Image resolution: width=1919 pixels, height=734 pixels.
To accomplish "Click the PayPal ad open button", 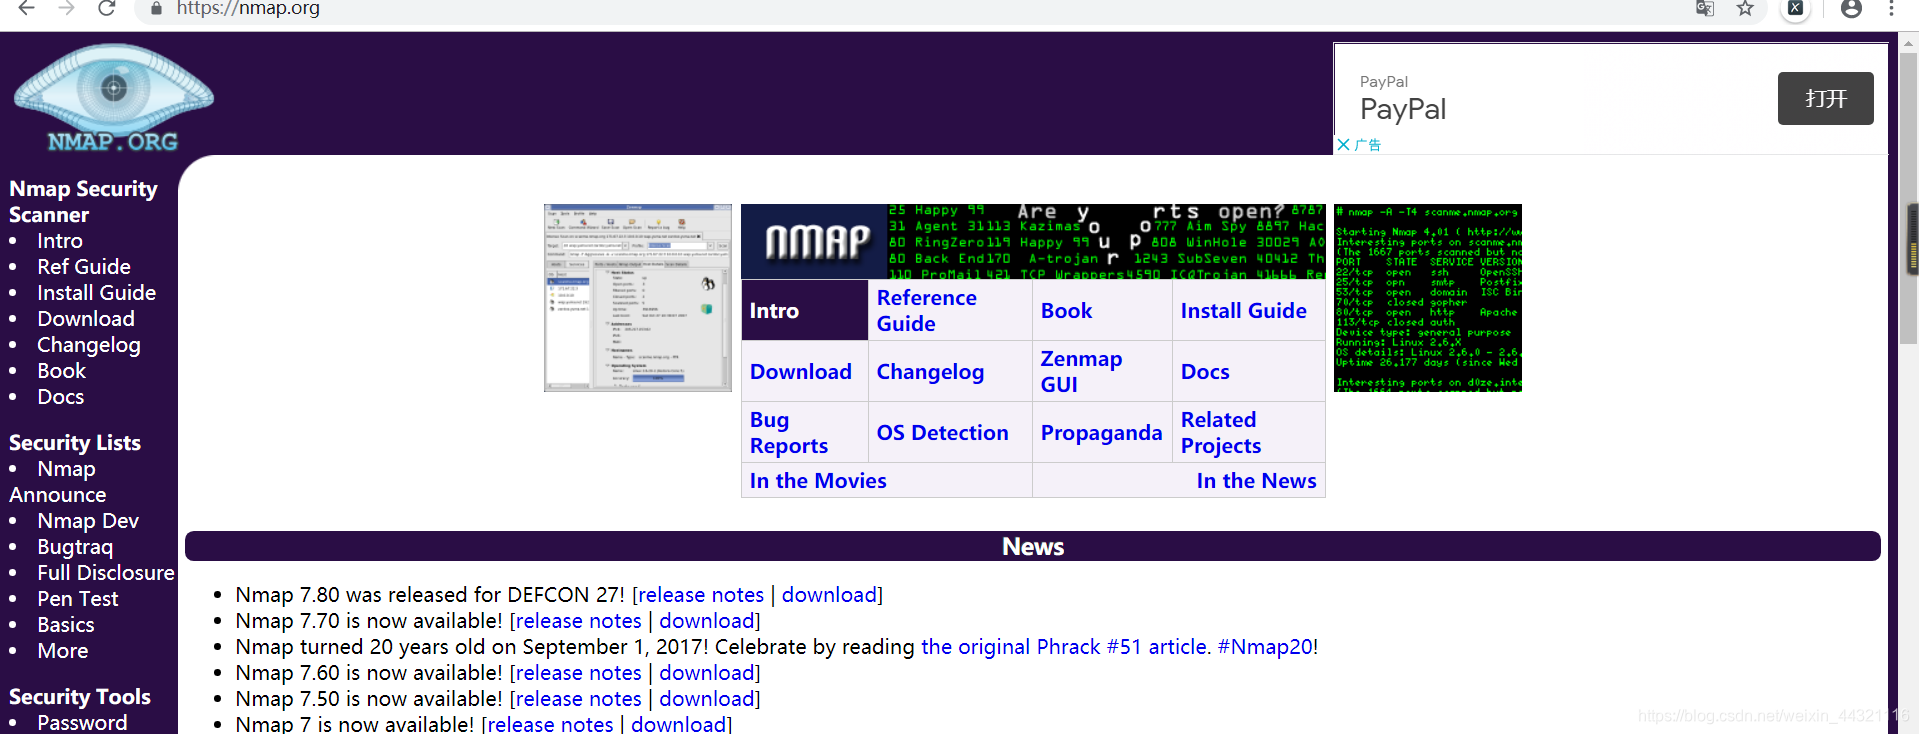I will pos(1825,98).
